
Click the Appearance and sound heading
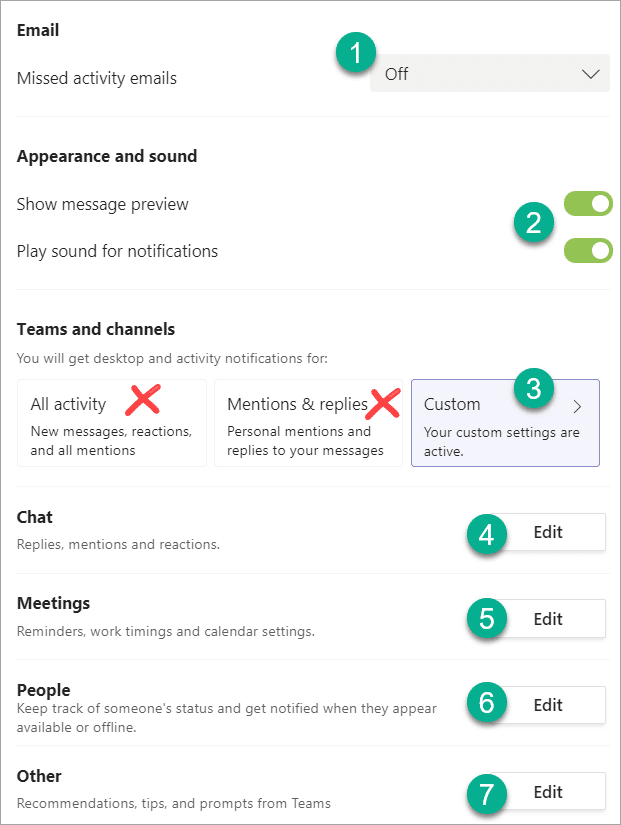(x=107, y=156)
